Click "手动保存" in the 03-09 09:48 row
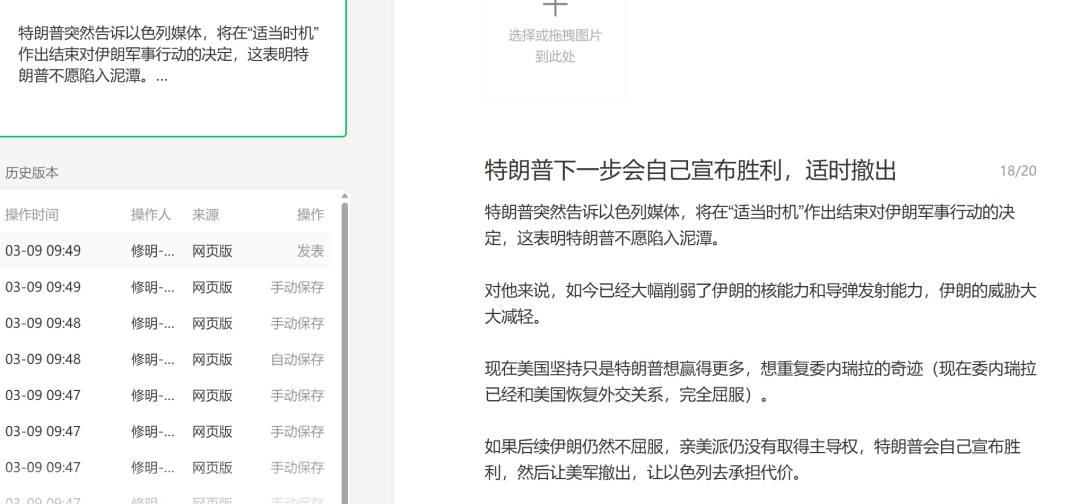Image resolution: width=1080 pixels, height=504 pixels. coord(297,323)
